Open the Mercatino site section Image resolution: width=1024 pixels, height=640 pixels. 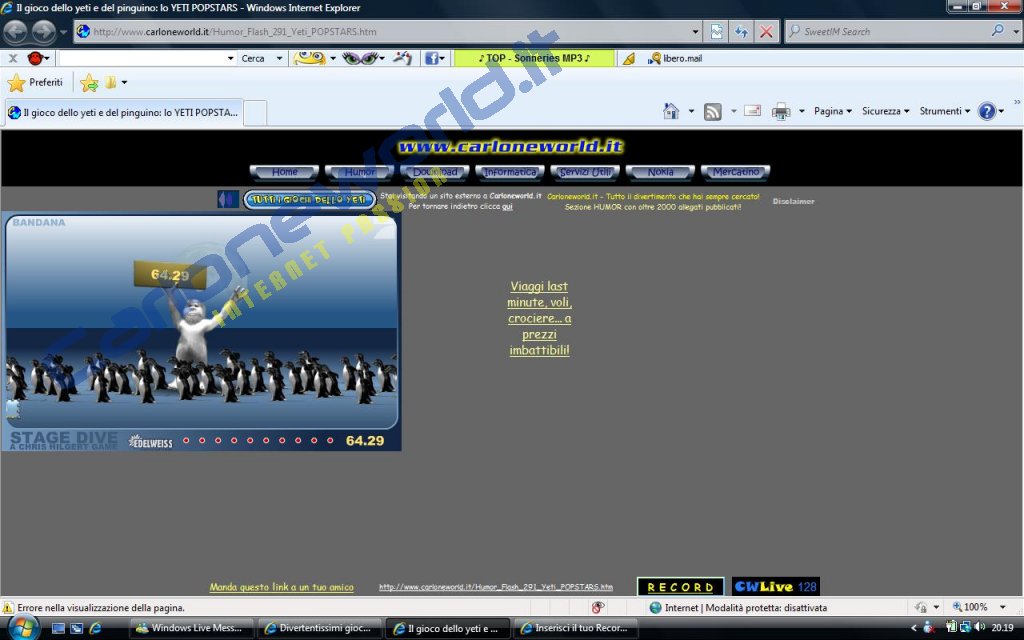[735, 172]
